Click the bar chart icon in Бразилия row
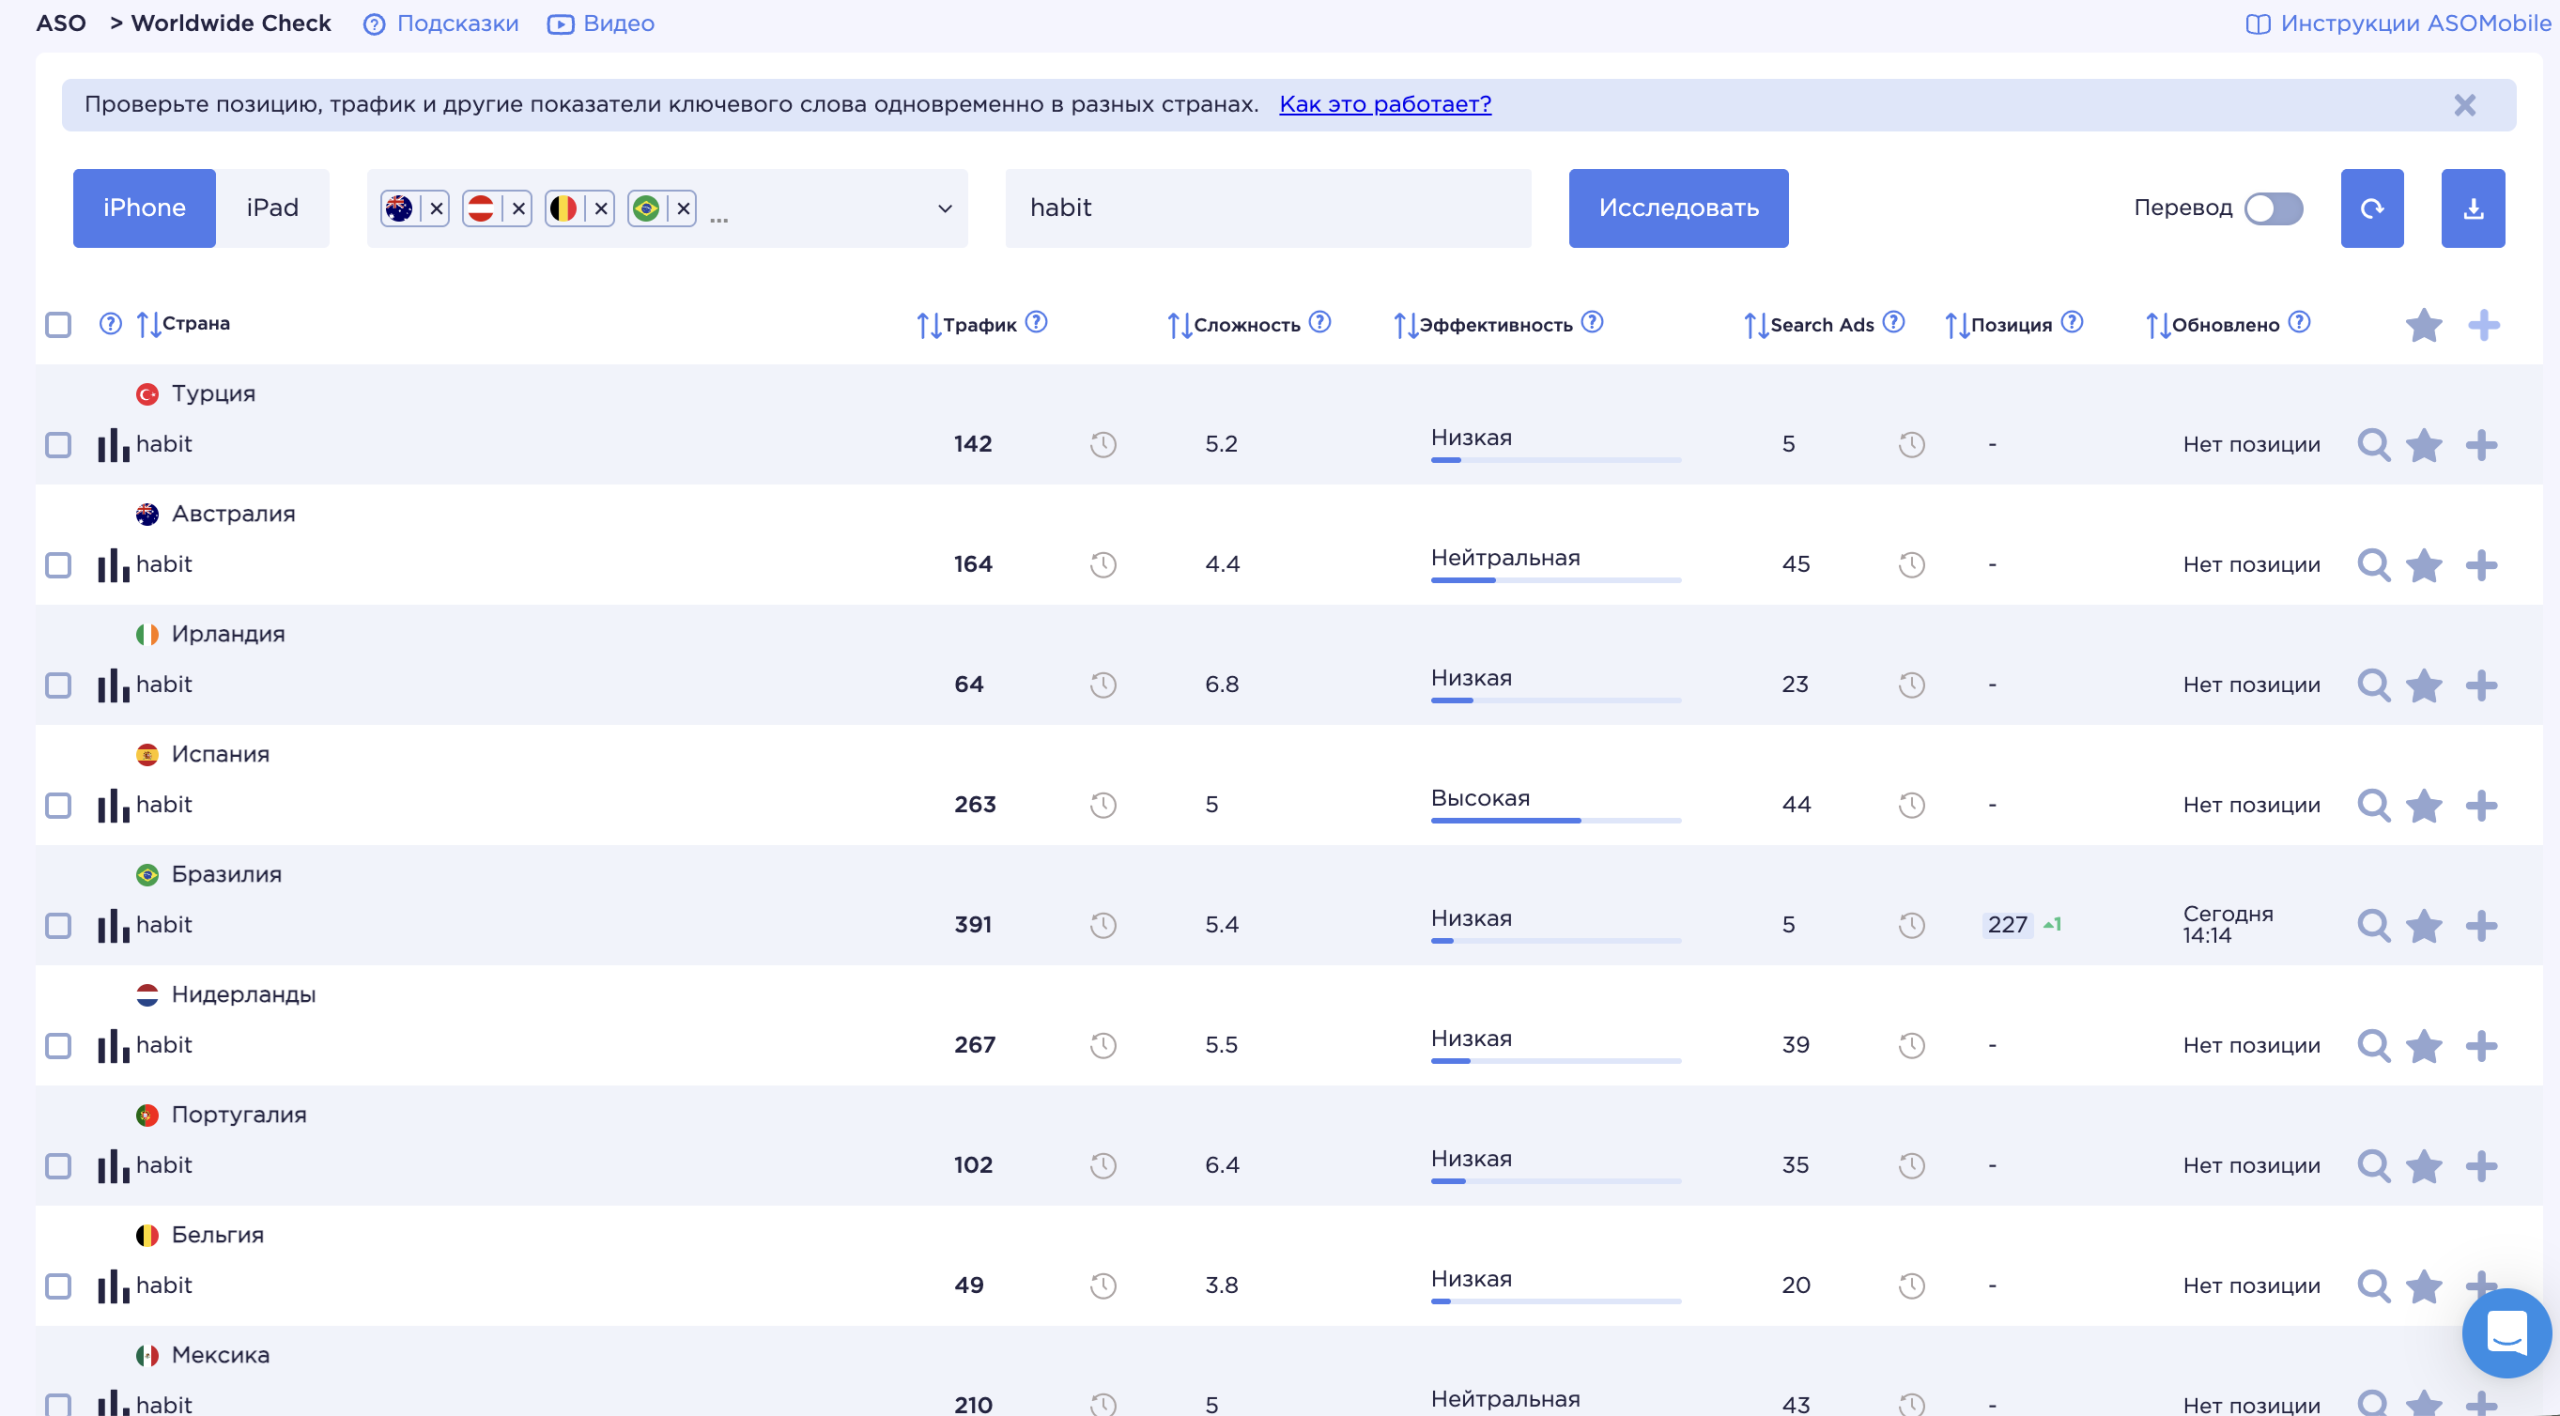2560x1416 pixels. pos(113,926)
